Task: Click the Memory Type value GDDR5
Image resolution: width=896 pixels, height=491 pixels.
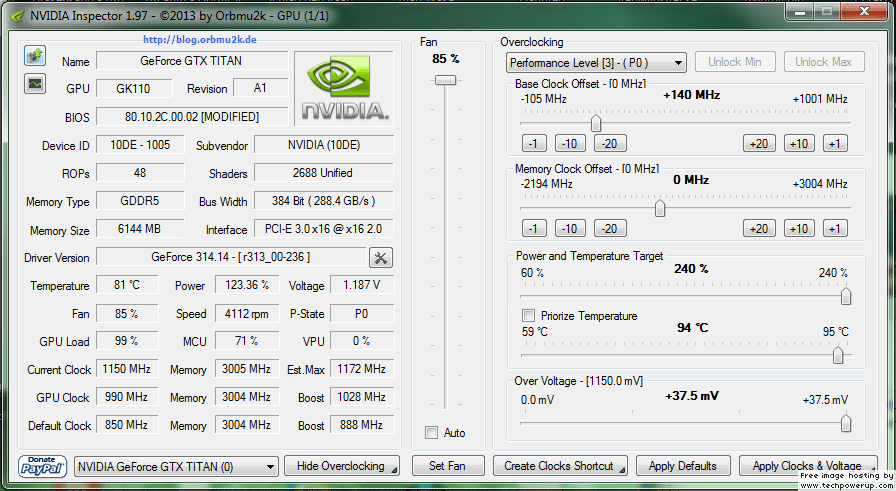Action: [x=140, y=201]
